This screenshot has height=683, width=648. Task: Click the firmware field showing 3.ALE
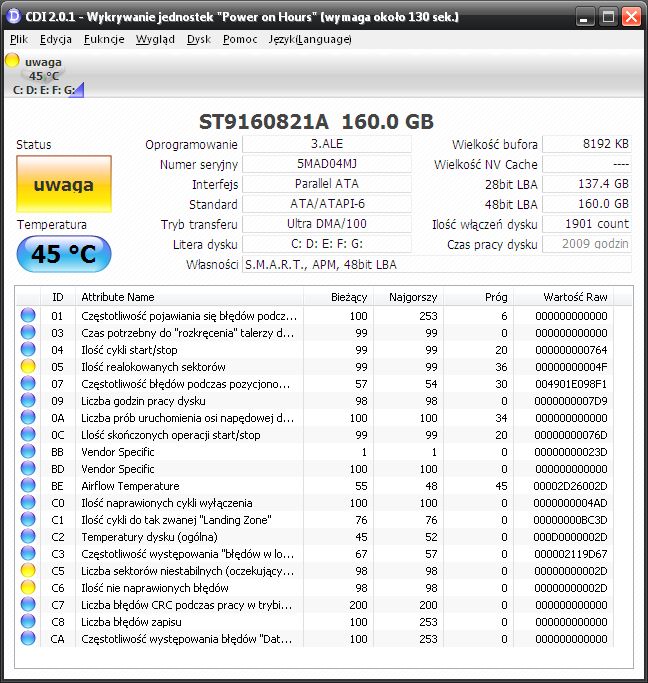click(326, 144)
